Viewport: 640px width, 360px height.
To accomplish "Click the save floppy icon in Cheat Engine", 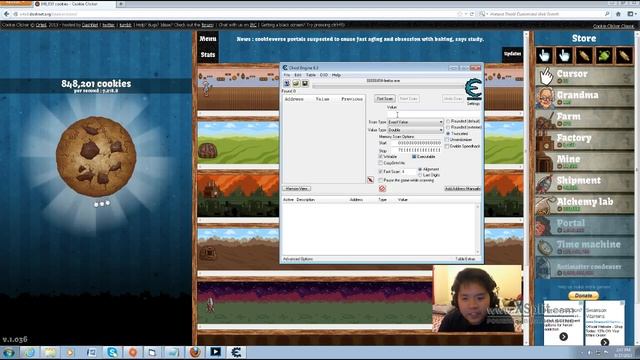I will tap(305, 83).
